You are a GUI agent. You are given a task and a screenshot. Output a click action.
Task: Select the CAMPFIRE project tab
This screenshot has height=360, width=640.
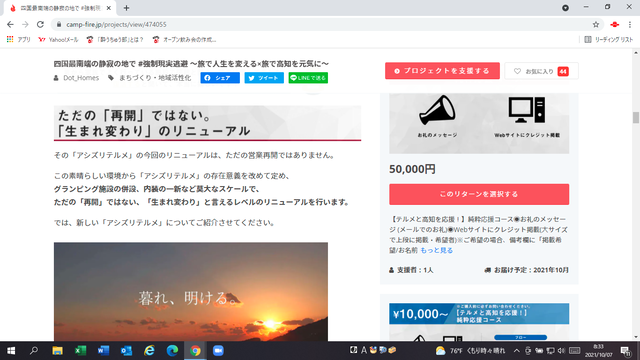tap(60, 8)
